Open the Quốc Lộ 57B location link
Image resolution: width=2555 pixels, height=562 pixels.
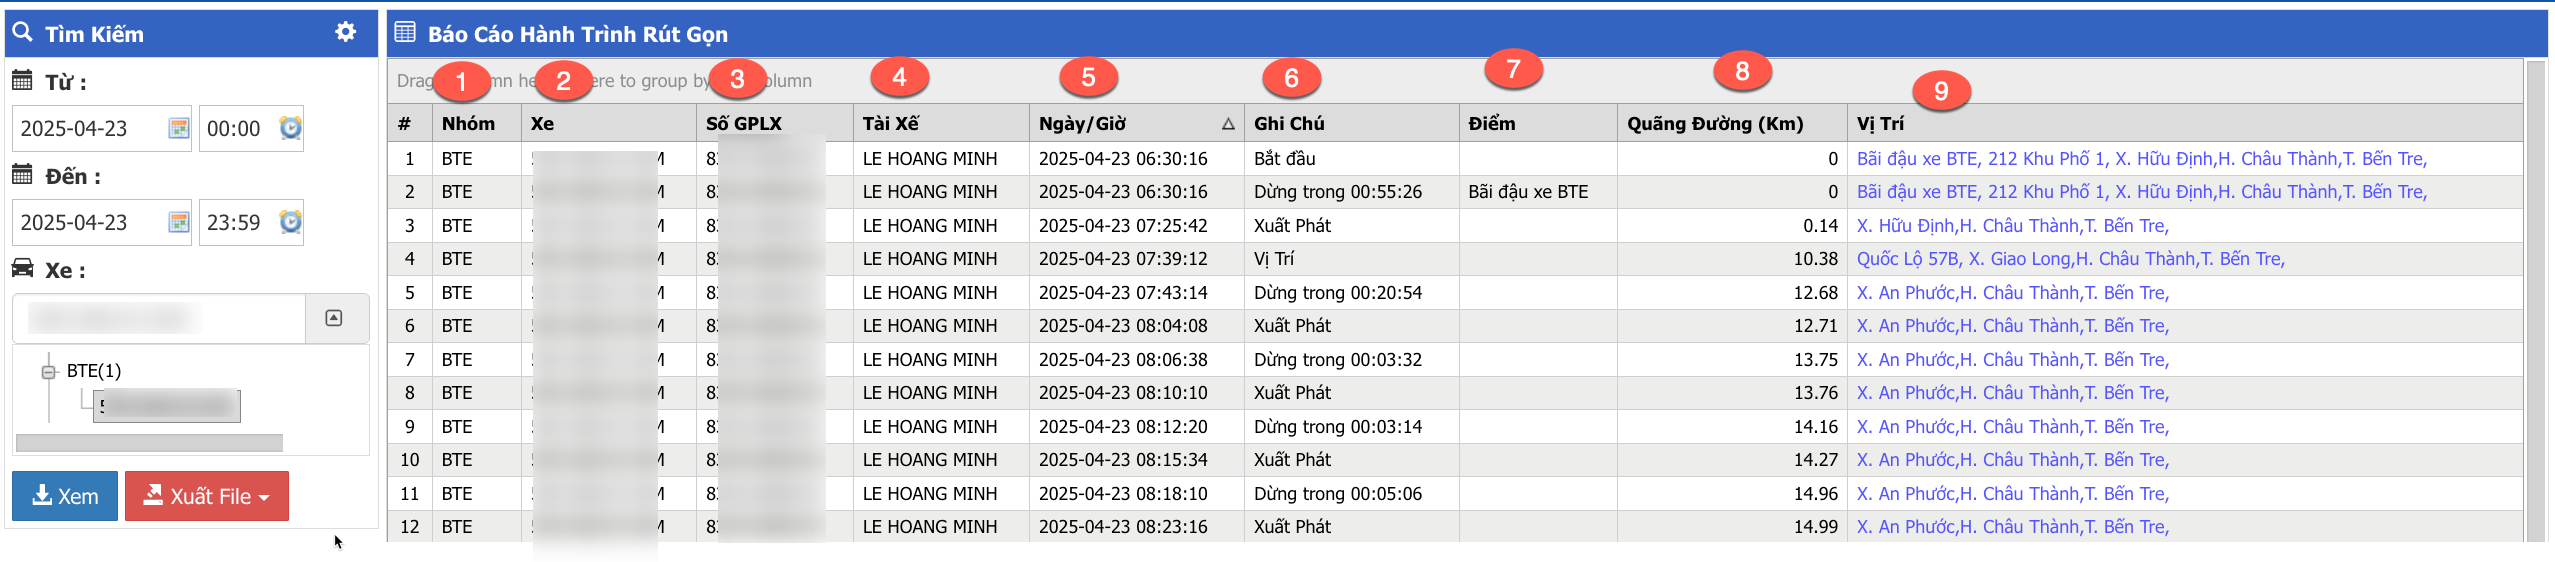pyautogui.click(x=2070, y=259)
